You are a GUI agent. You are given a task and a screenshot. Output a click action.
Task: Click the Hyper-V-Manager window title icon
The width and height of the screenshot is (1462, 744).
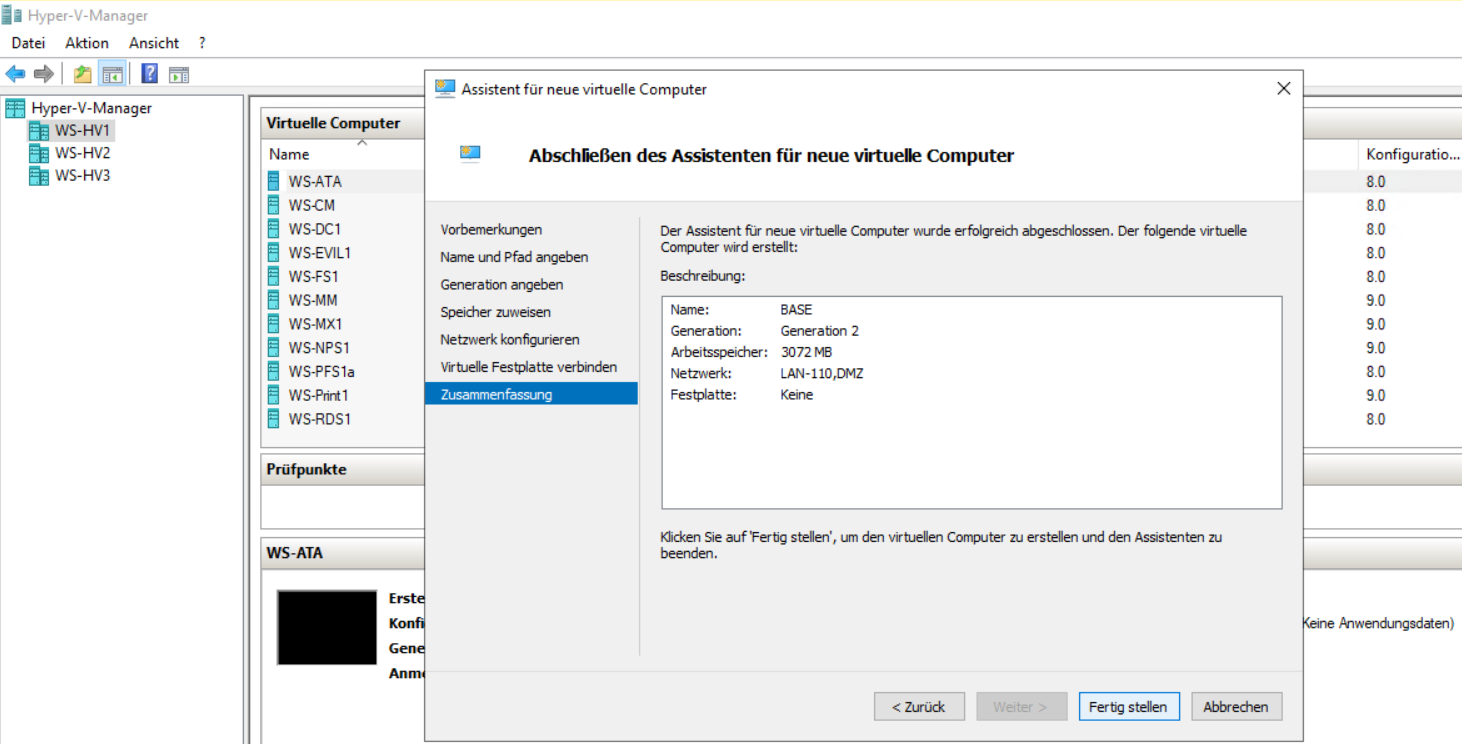pos(12,15)
